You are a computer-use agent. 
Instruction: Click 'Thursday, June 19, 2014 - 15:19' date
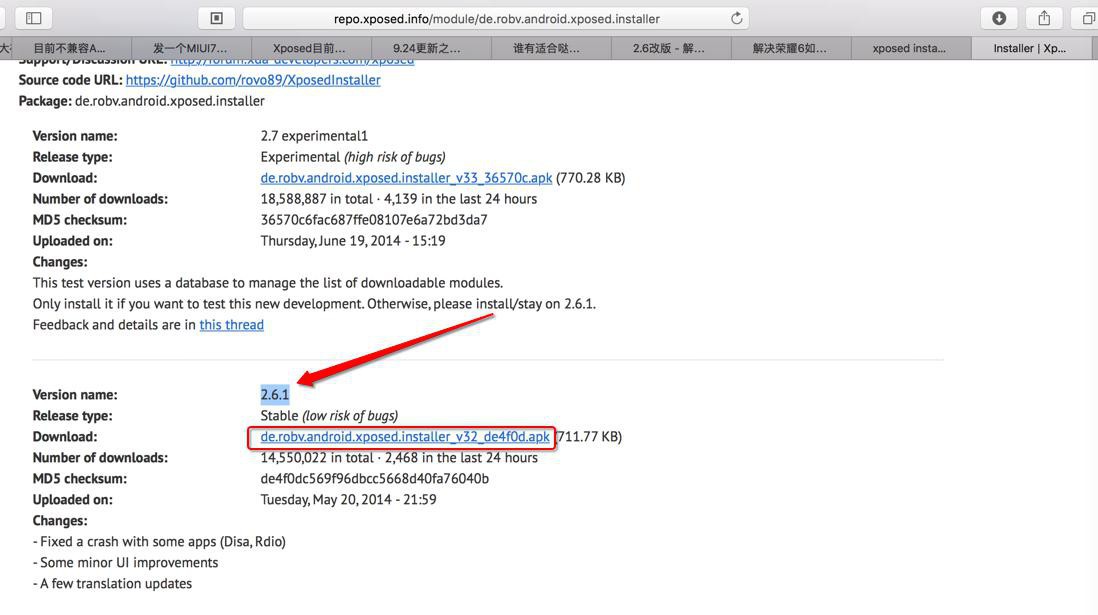353,241
